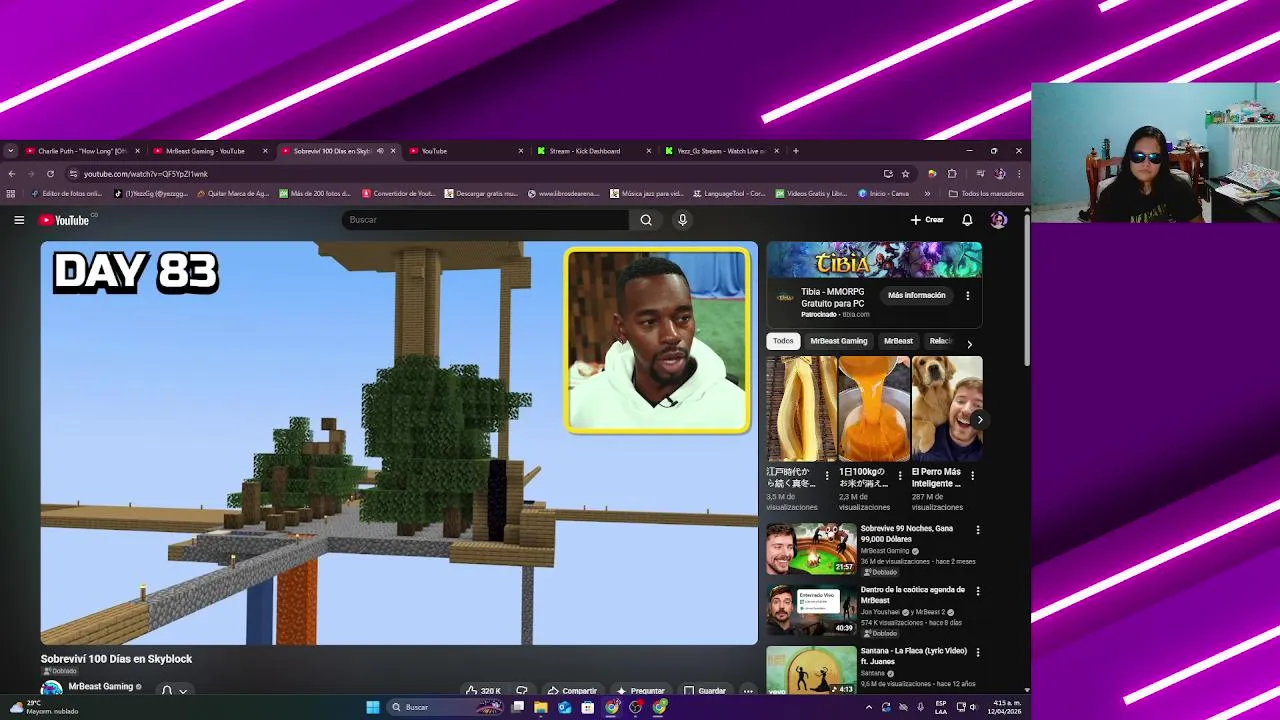
Task: Open the Todos los marcadores folder
Action: 986,194
